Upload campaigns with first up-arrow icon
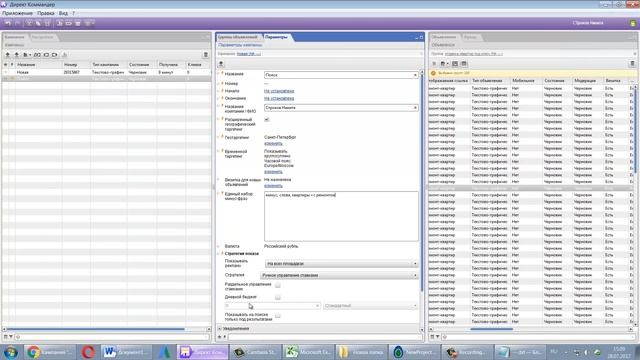Image resolution: width=640 pixels, height=360 pixels. tap(7, 54)
